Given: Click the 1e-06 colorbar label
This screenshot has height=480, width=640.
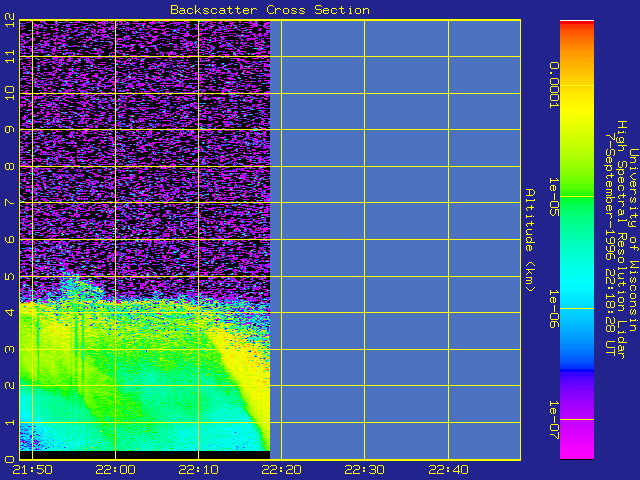Looking at the screenshot, I should point(553,309).
